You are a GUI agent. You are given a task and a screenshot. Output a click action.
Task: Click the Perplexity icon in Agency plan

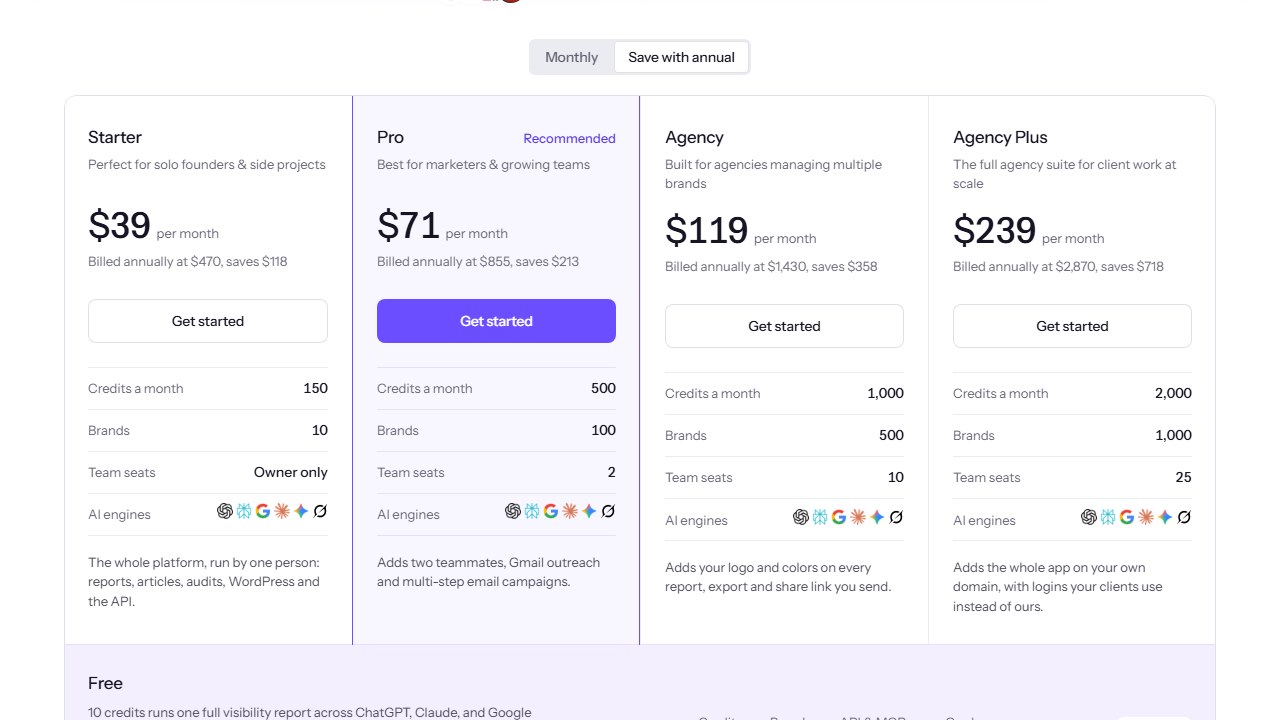click(x=820, y=517)
